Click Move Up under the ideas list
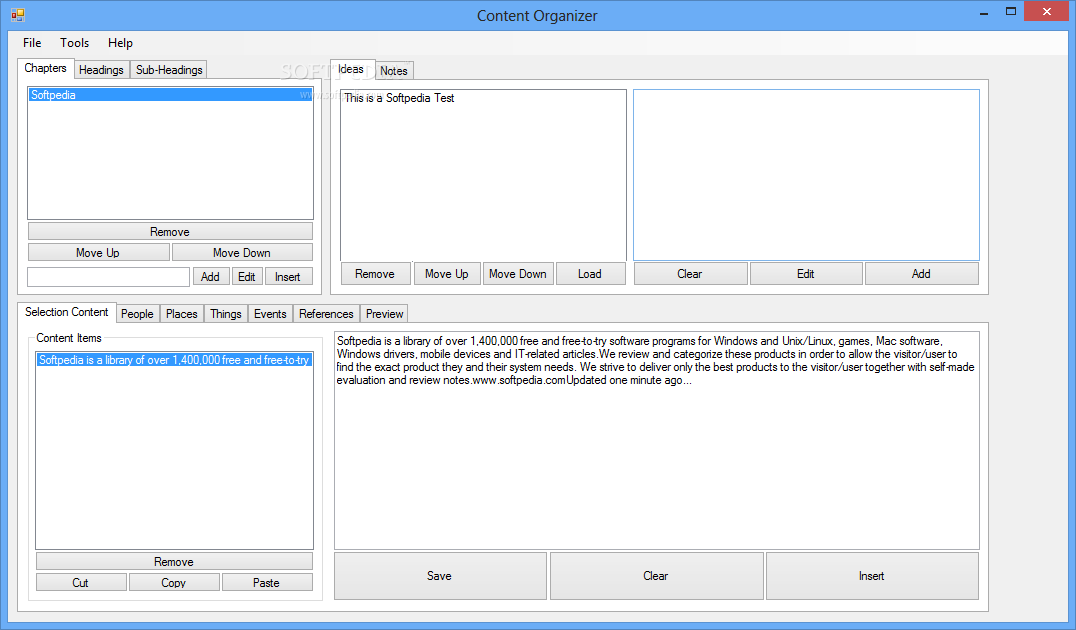The image size is (1076, 630). (447, 274)
